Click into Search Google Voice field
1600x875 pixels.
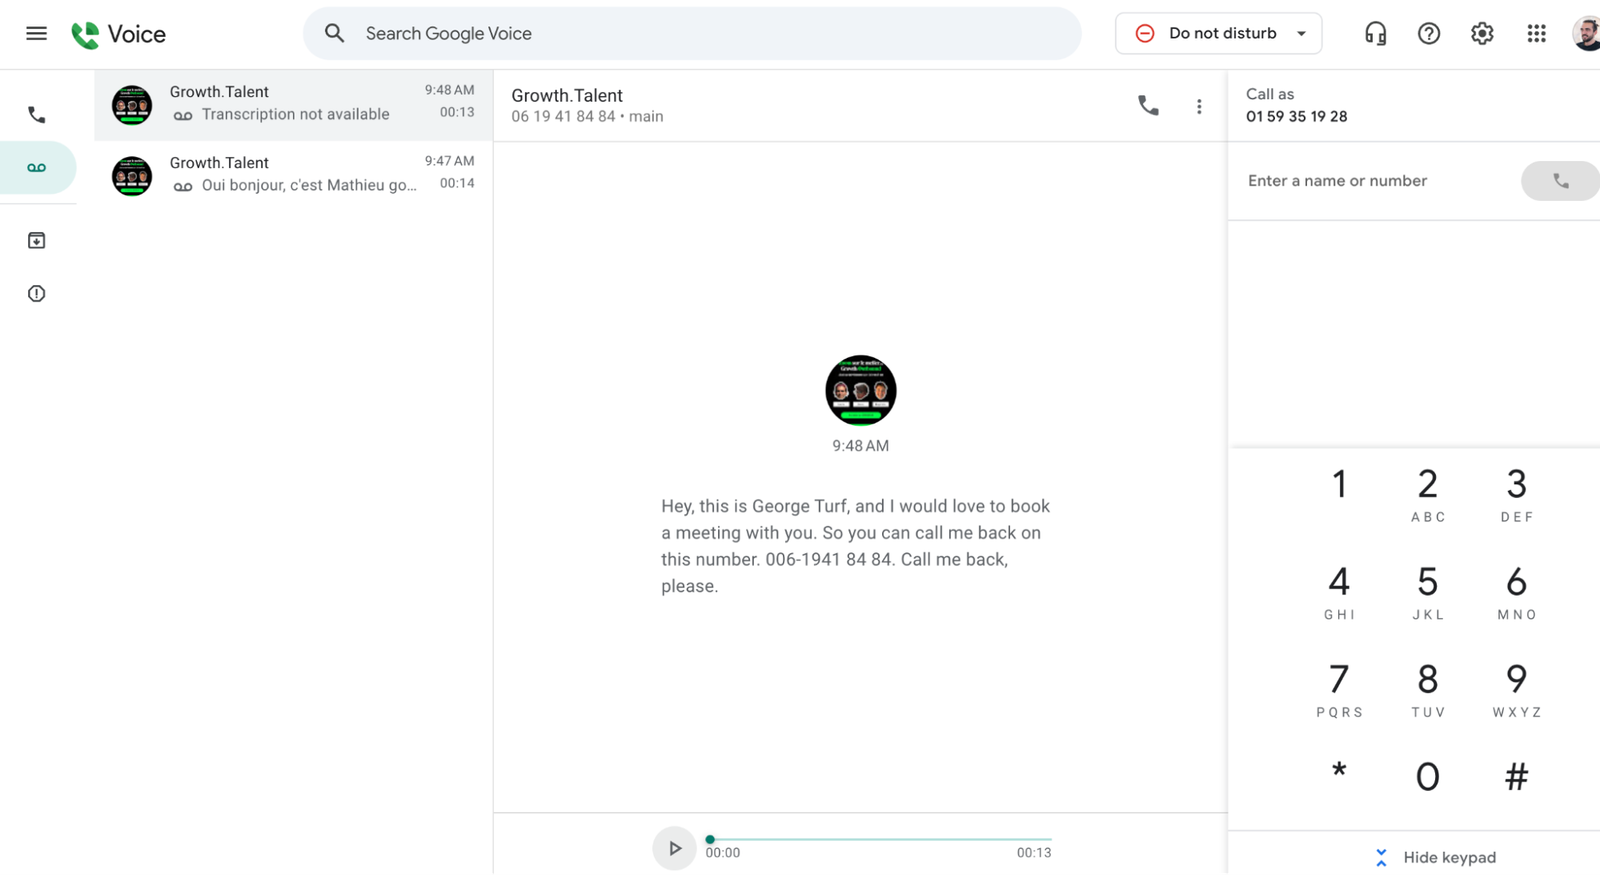click(692, 33)
